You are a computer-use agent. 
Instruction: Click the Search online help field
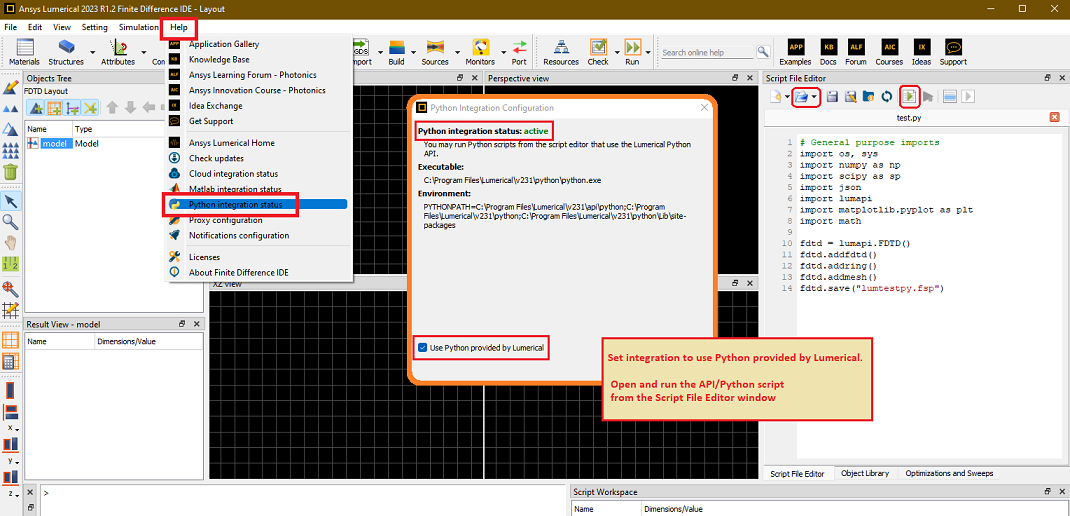(x=707, y=52)
